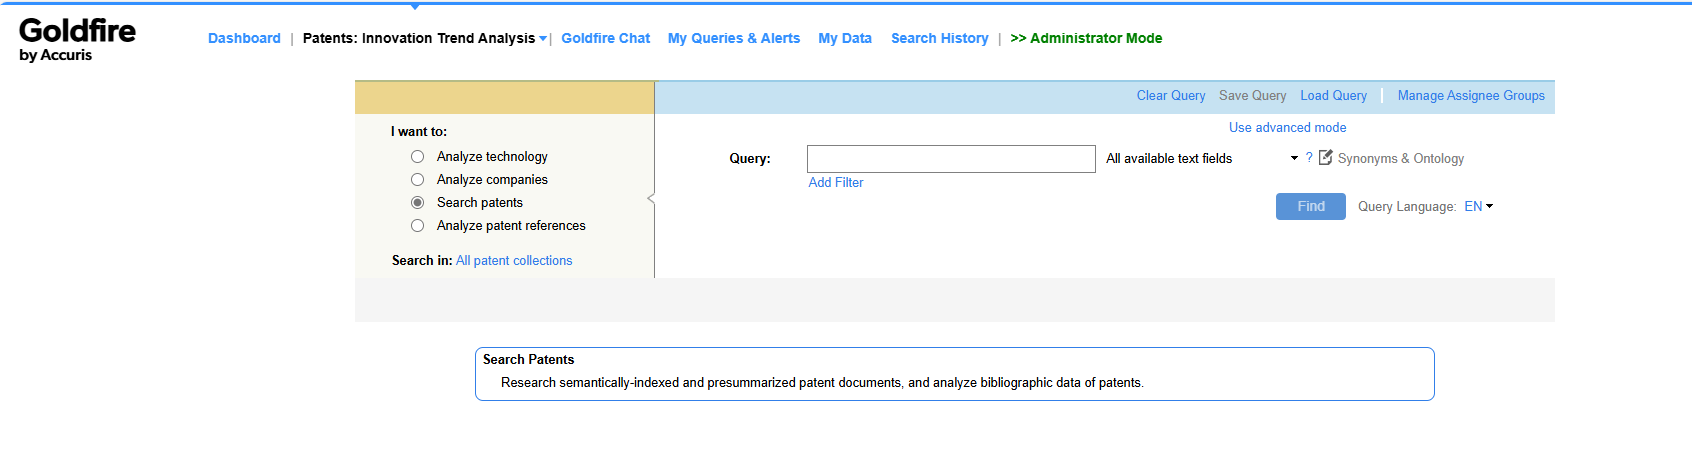1692x451 pixels.
Task: Go to Goldfire Chat
Action: 605,39
